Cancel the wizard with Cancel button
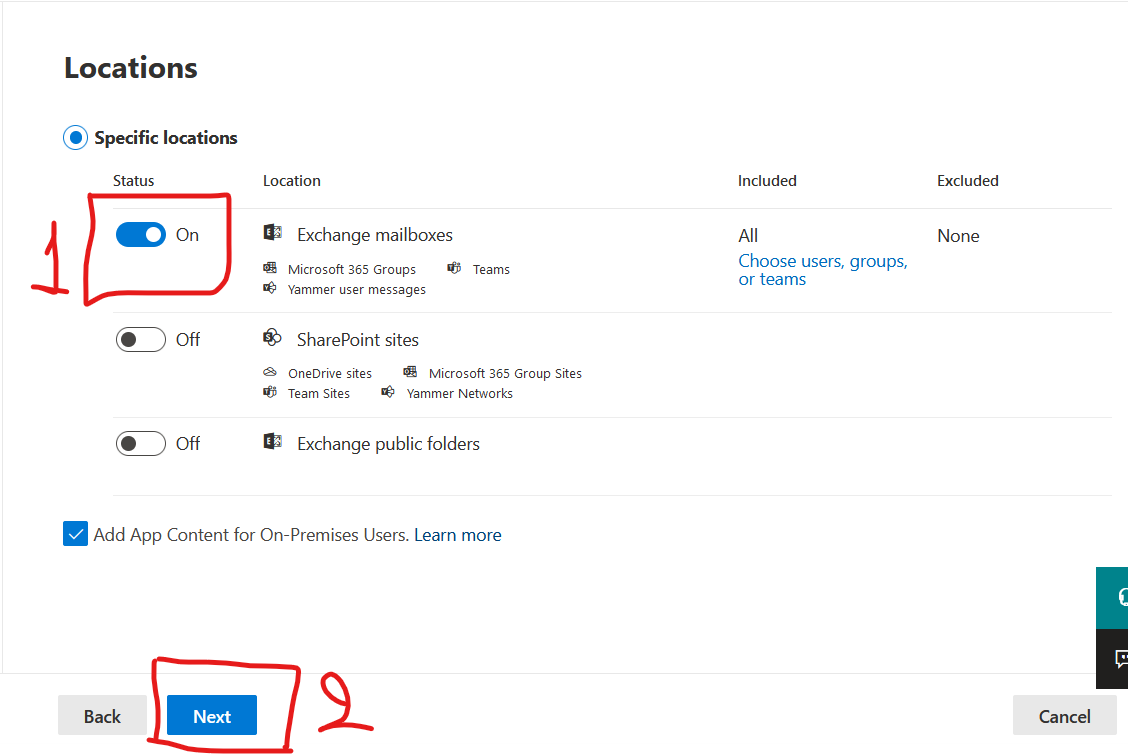This screenshot has height=754, width=1128. [1065, 716]
